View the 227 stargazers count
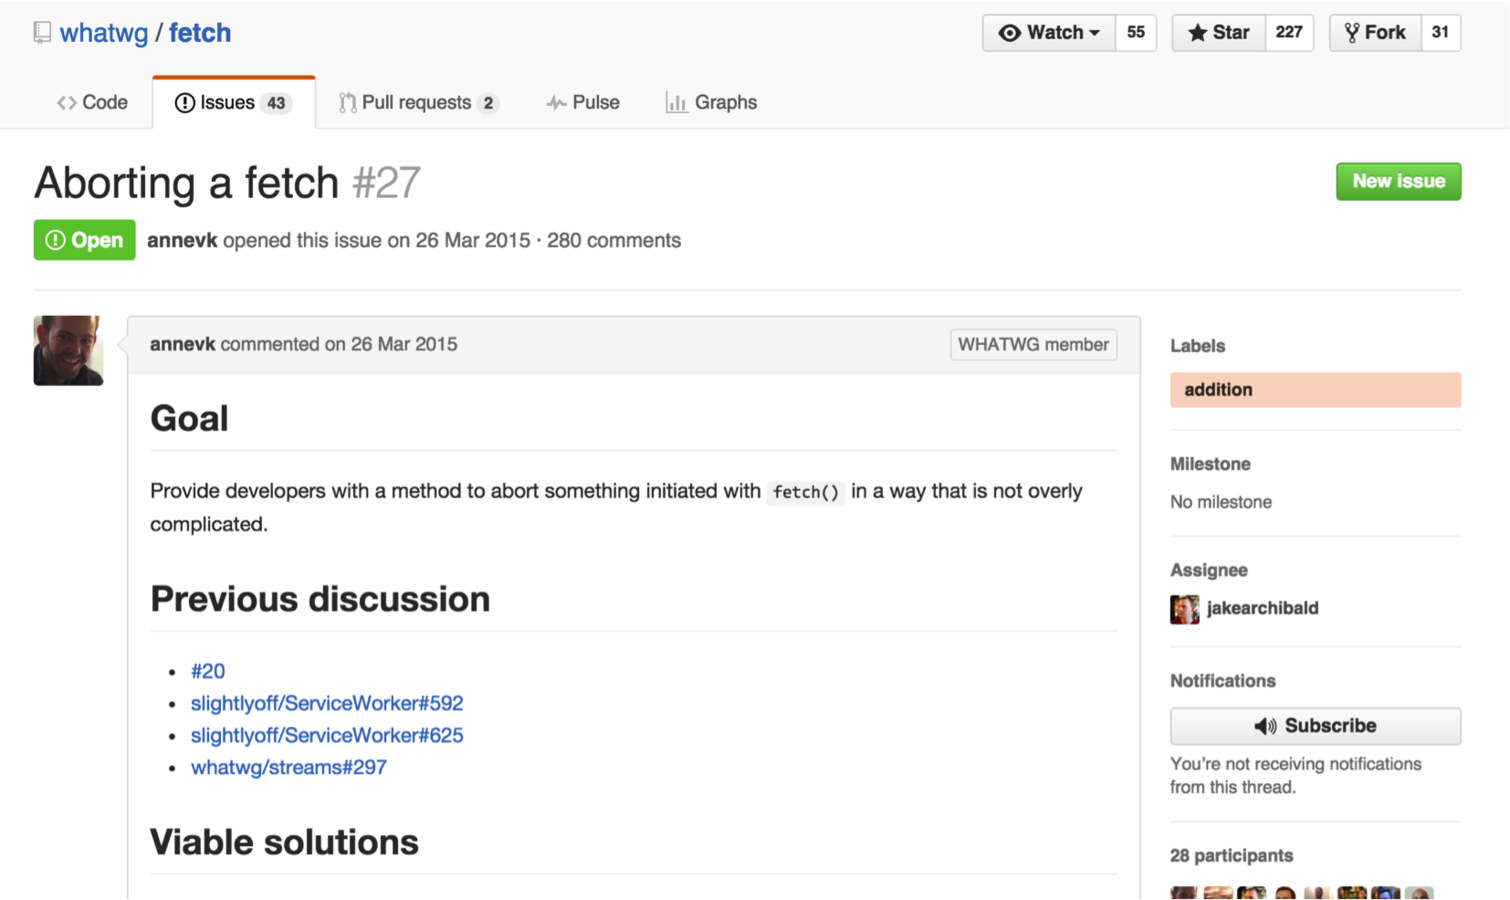The width and height of the screenshot is (1510, 900). 1289,33
